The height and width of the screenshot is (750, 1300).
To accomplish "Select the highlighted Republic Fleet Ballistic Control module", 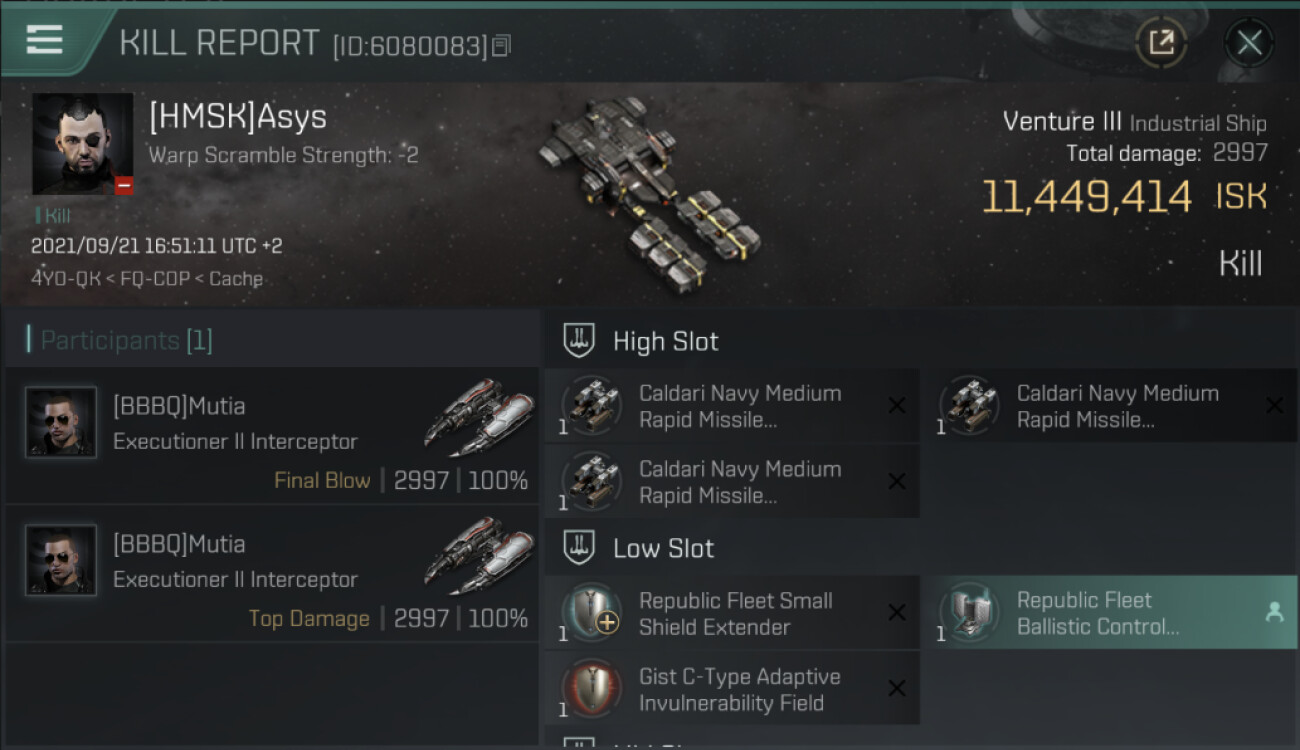I will 1110,613.
